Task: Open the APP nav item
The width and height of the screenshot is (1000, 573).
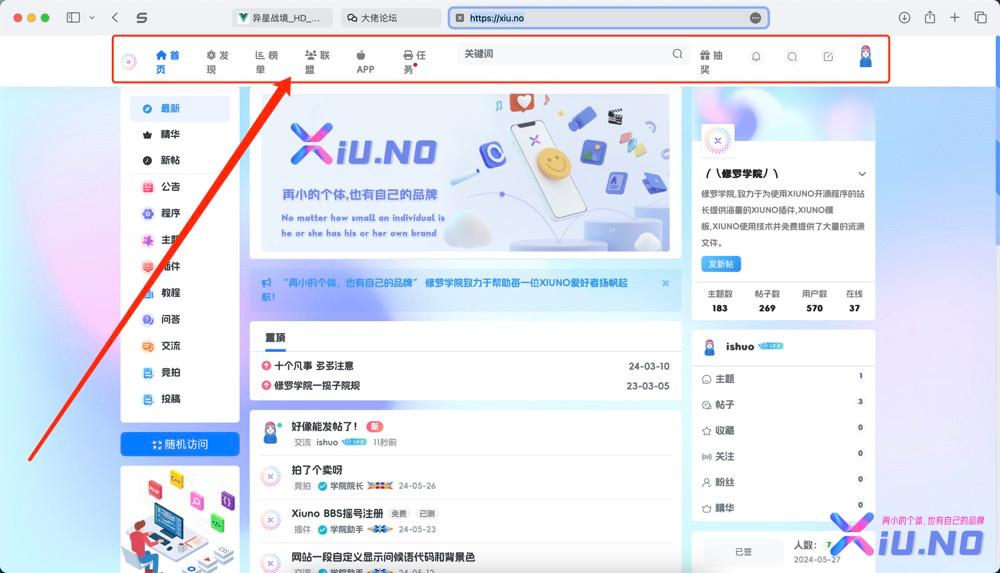Action: point(365,62)
